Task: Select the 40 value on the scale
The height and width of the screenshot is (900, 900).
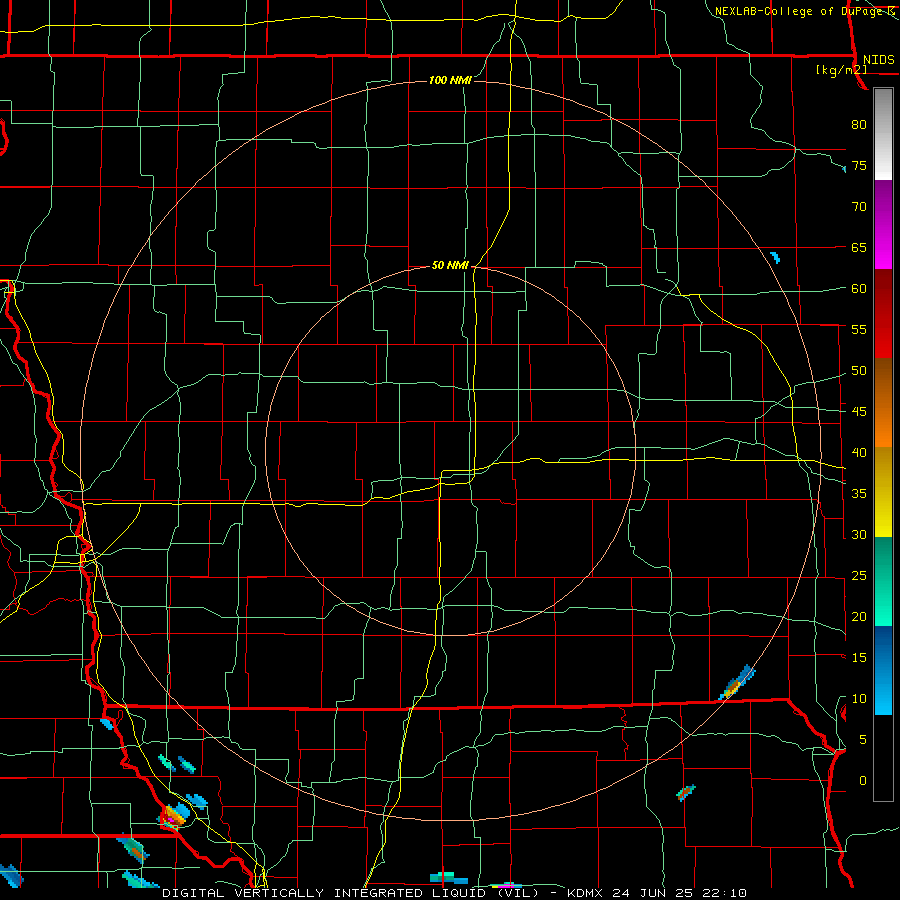Action: pyautogui.click(x=859, y=453)
